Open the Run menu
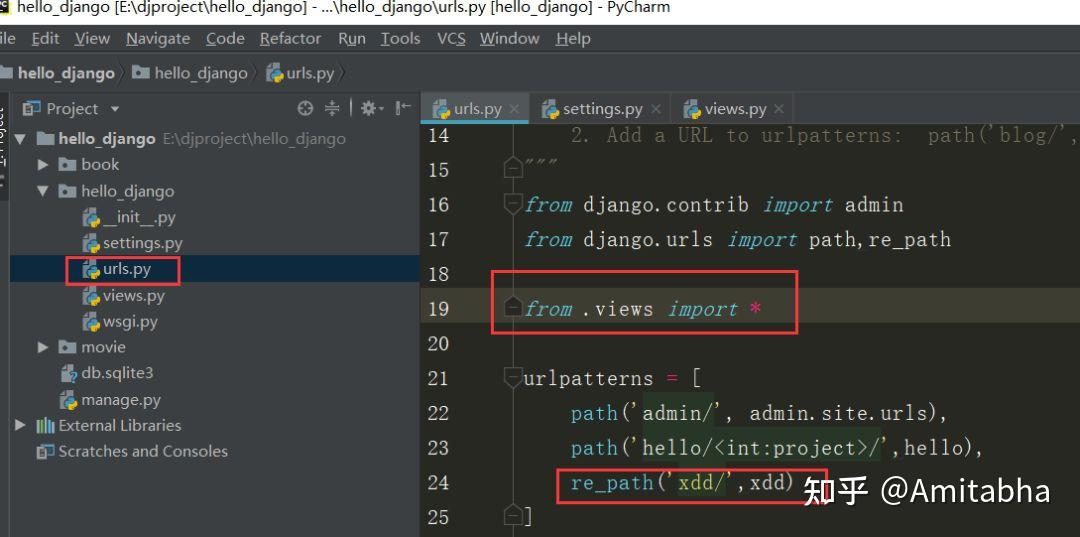Screen dimensions: 1080x537 [x=351, y=39]
